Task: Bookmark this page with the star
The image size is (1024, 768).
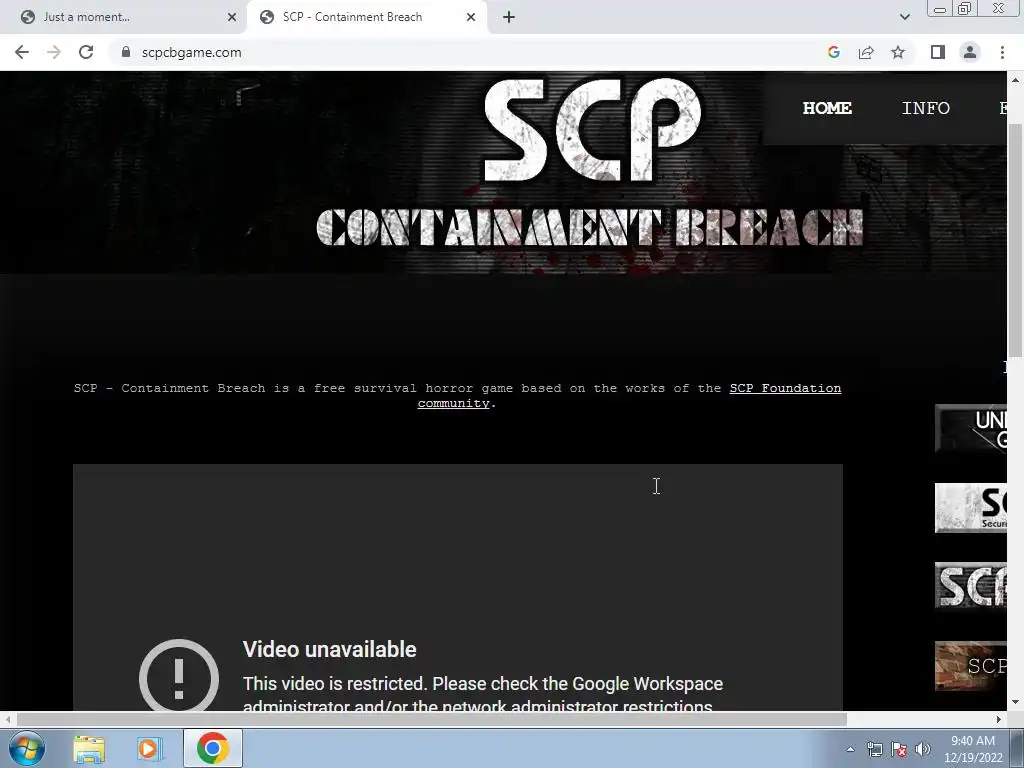Action: click(x=898, y=52)
